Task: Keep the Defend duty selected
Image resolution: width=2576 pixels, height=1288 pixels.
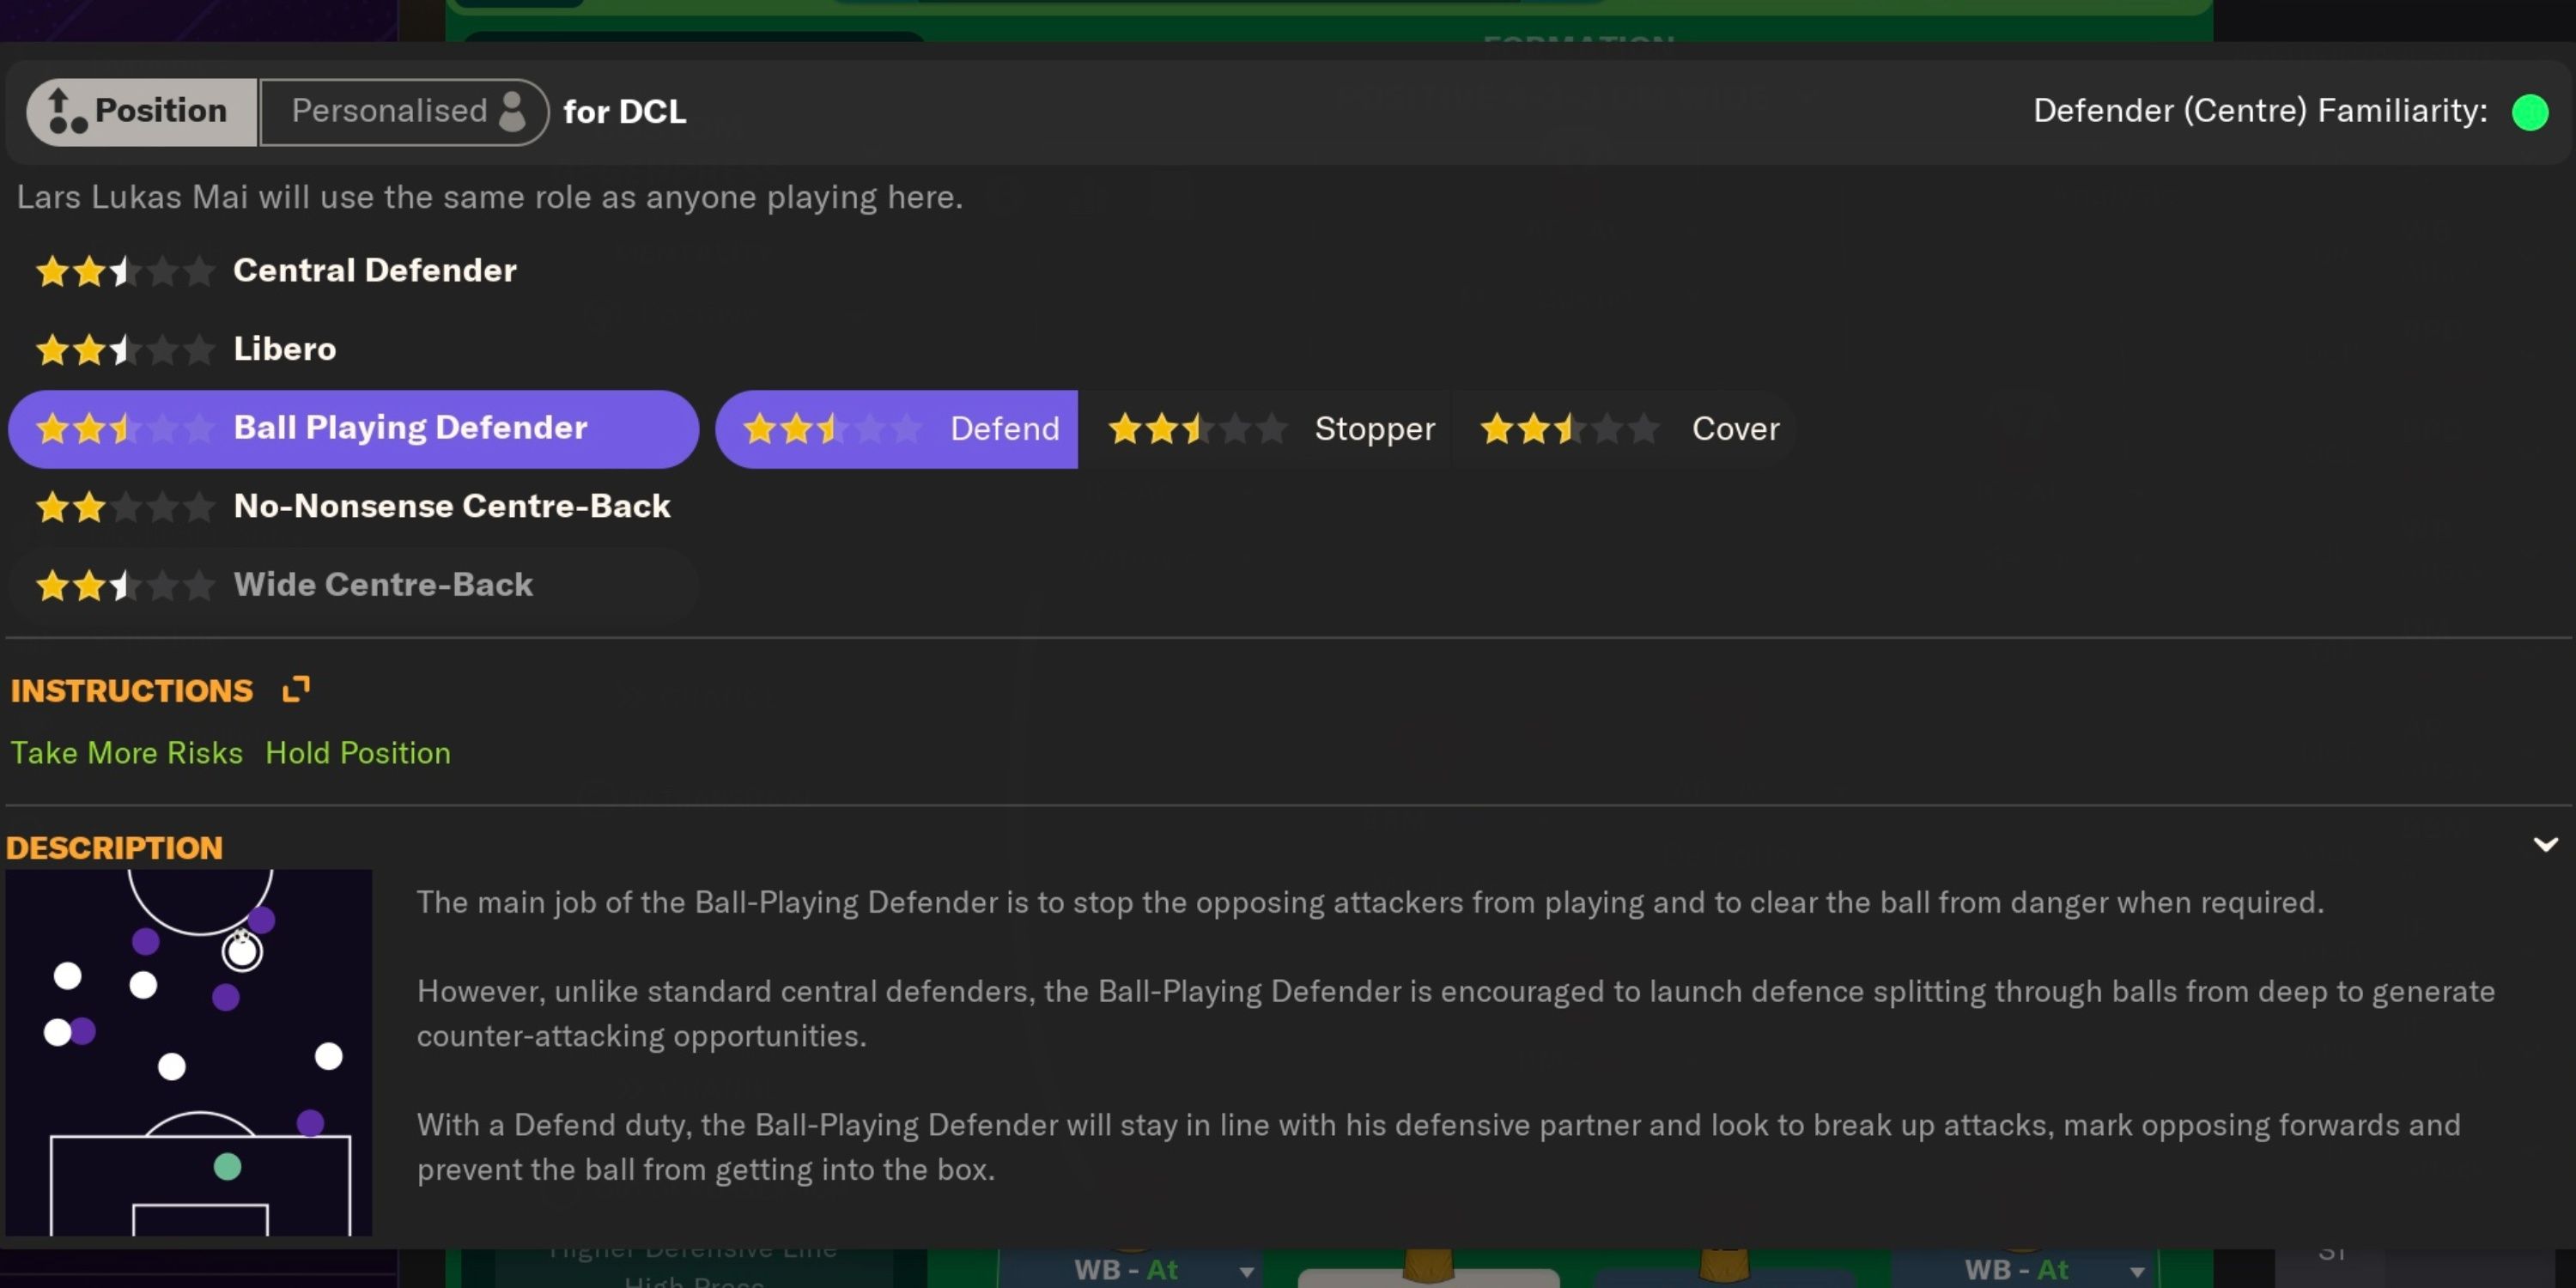Action: 1004,429
